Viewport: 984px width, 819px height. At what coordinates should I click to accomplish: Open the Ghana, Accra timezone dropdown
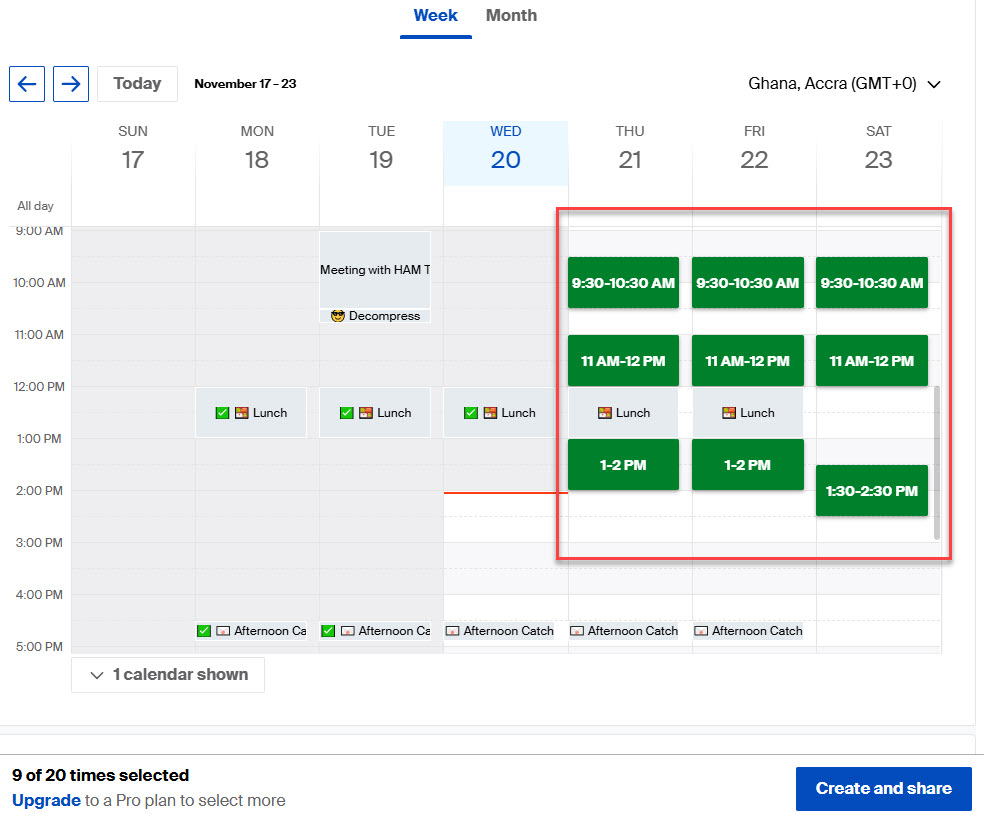click(845, 84)
